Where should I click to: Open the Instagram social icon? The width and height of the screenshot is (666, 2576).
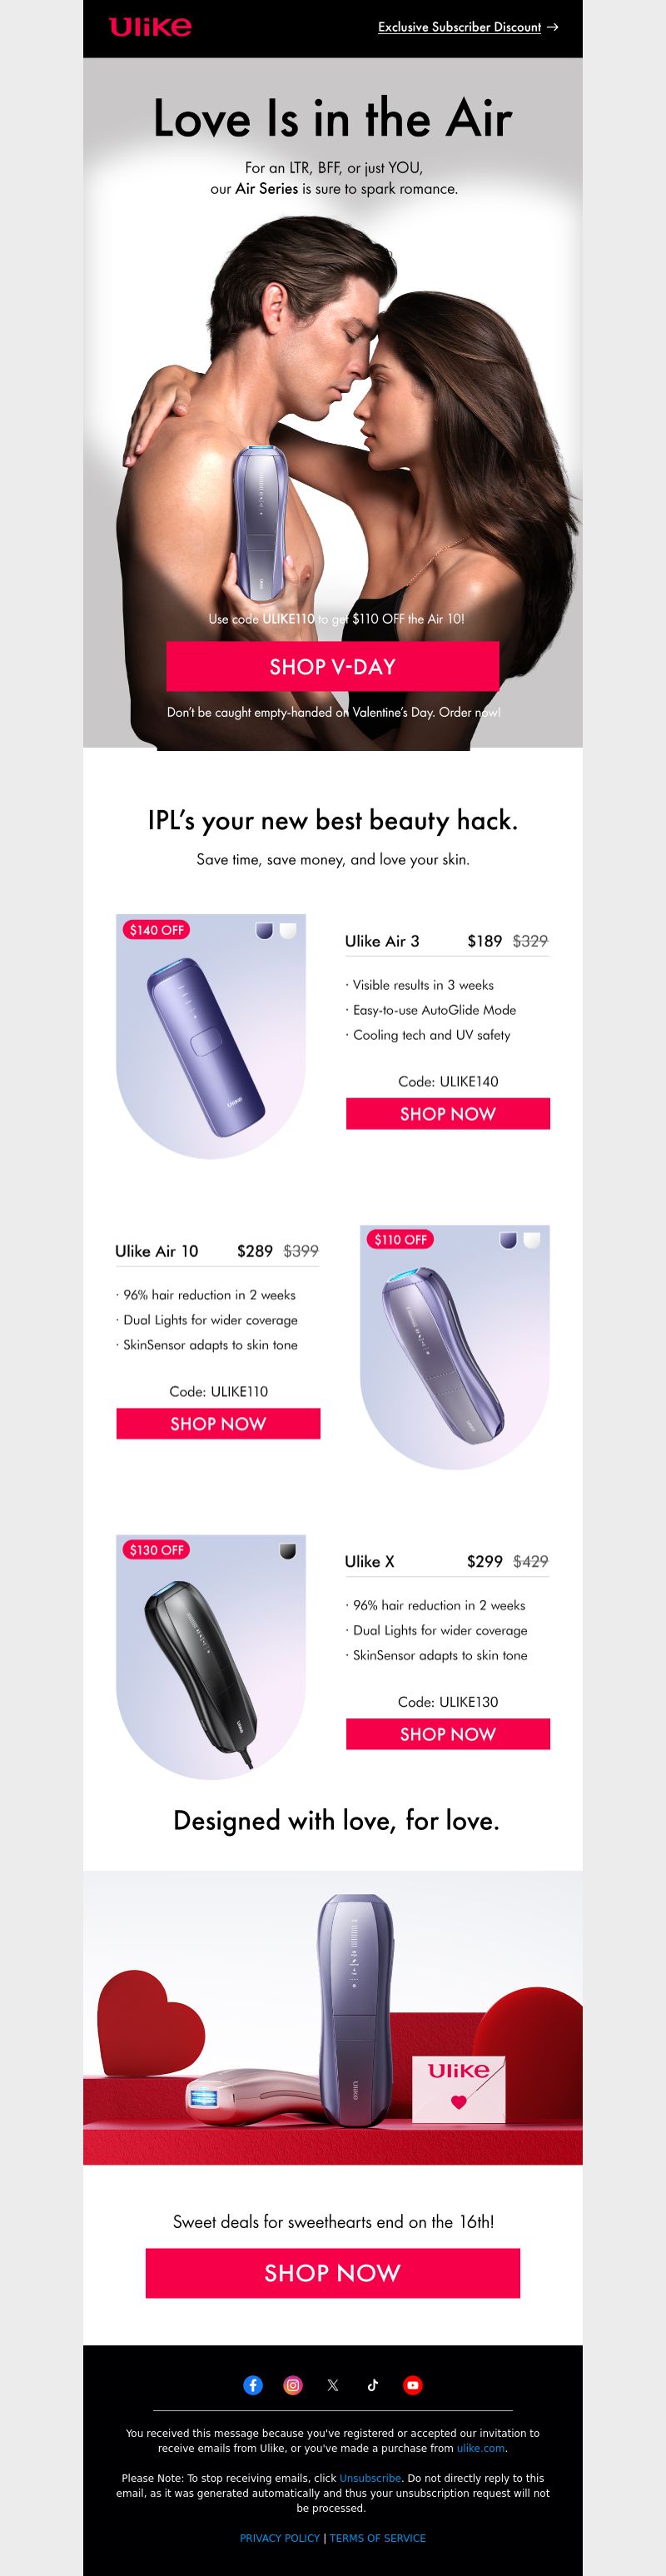pos(293,2385)
